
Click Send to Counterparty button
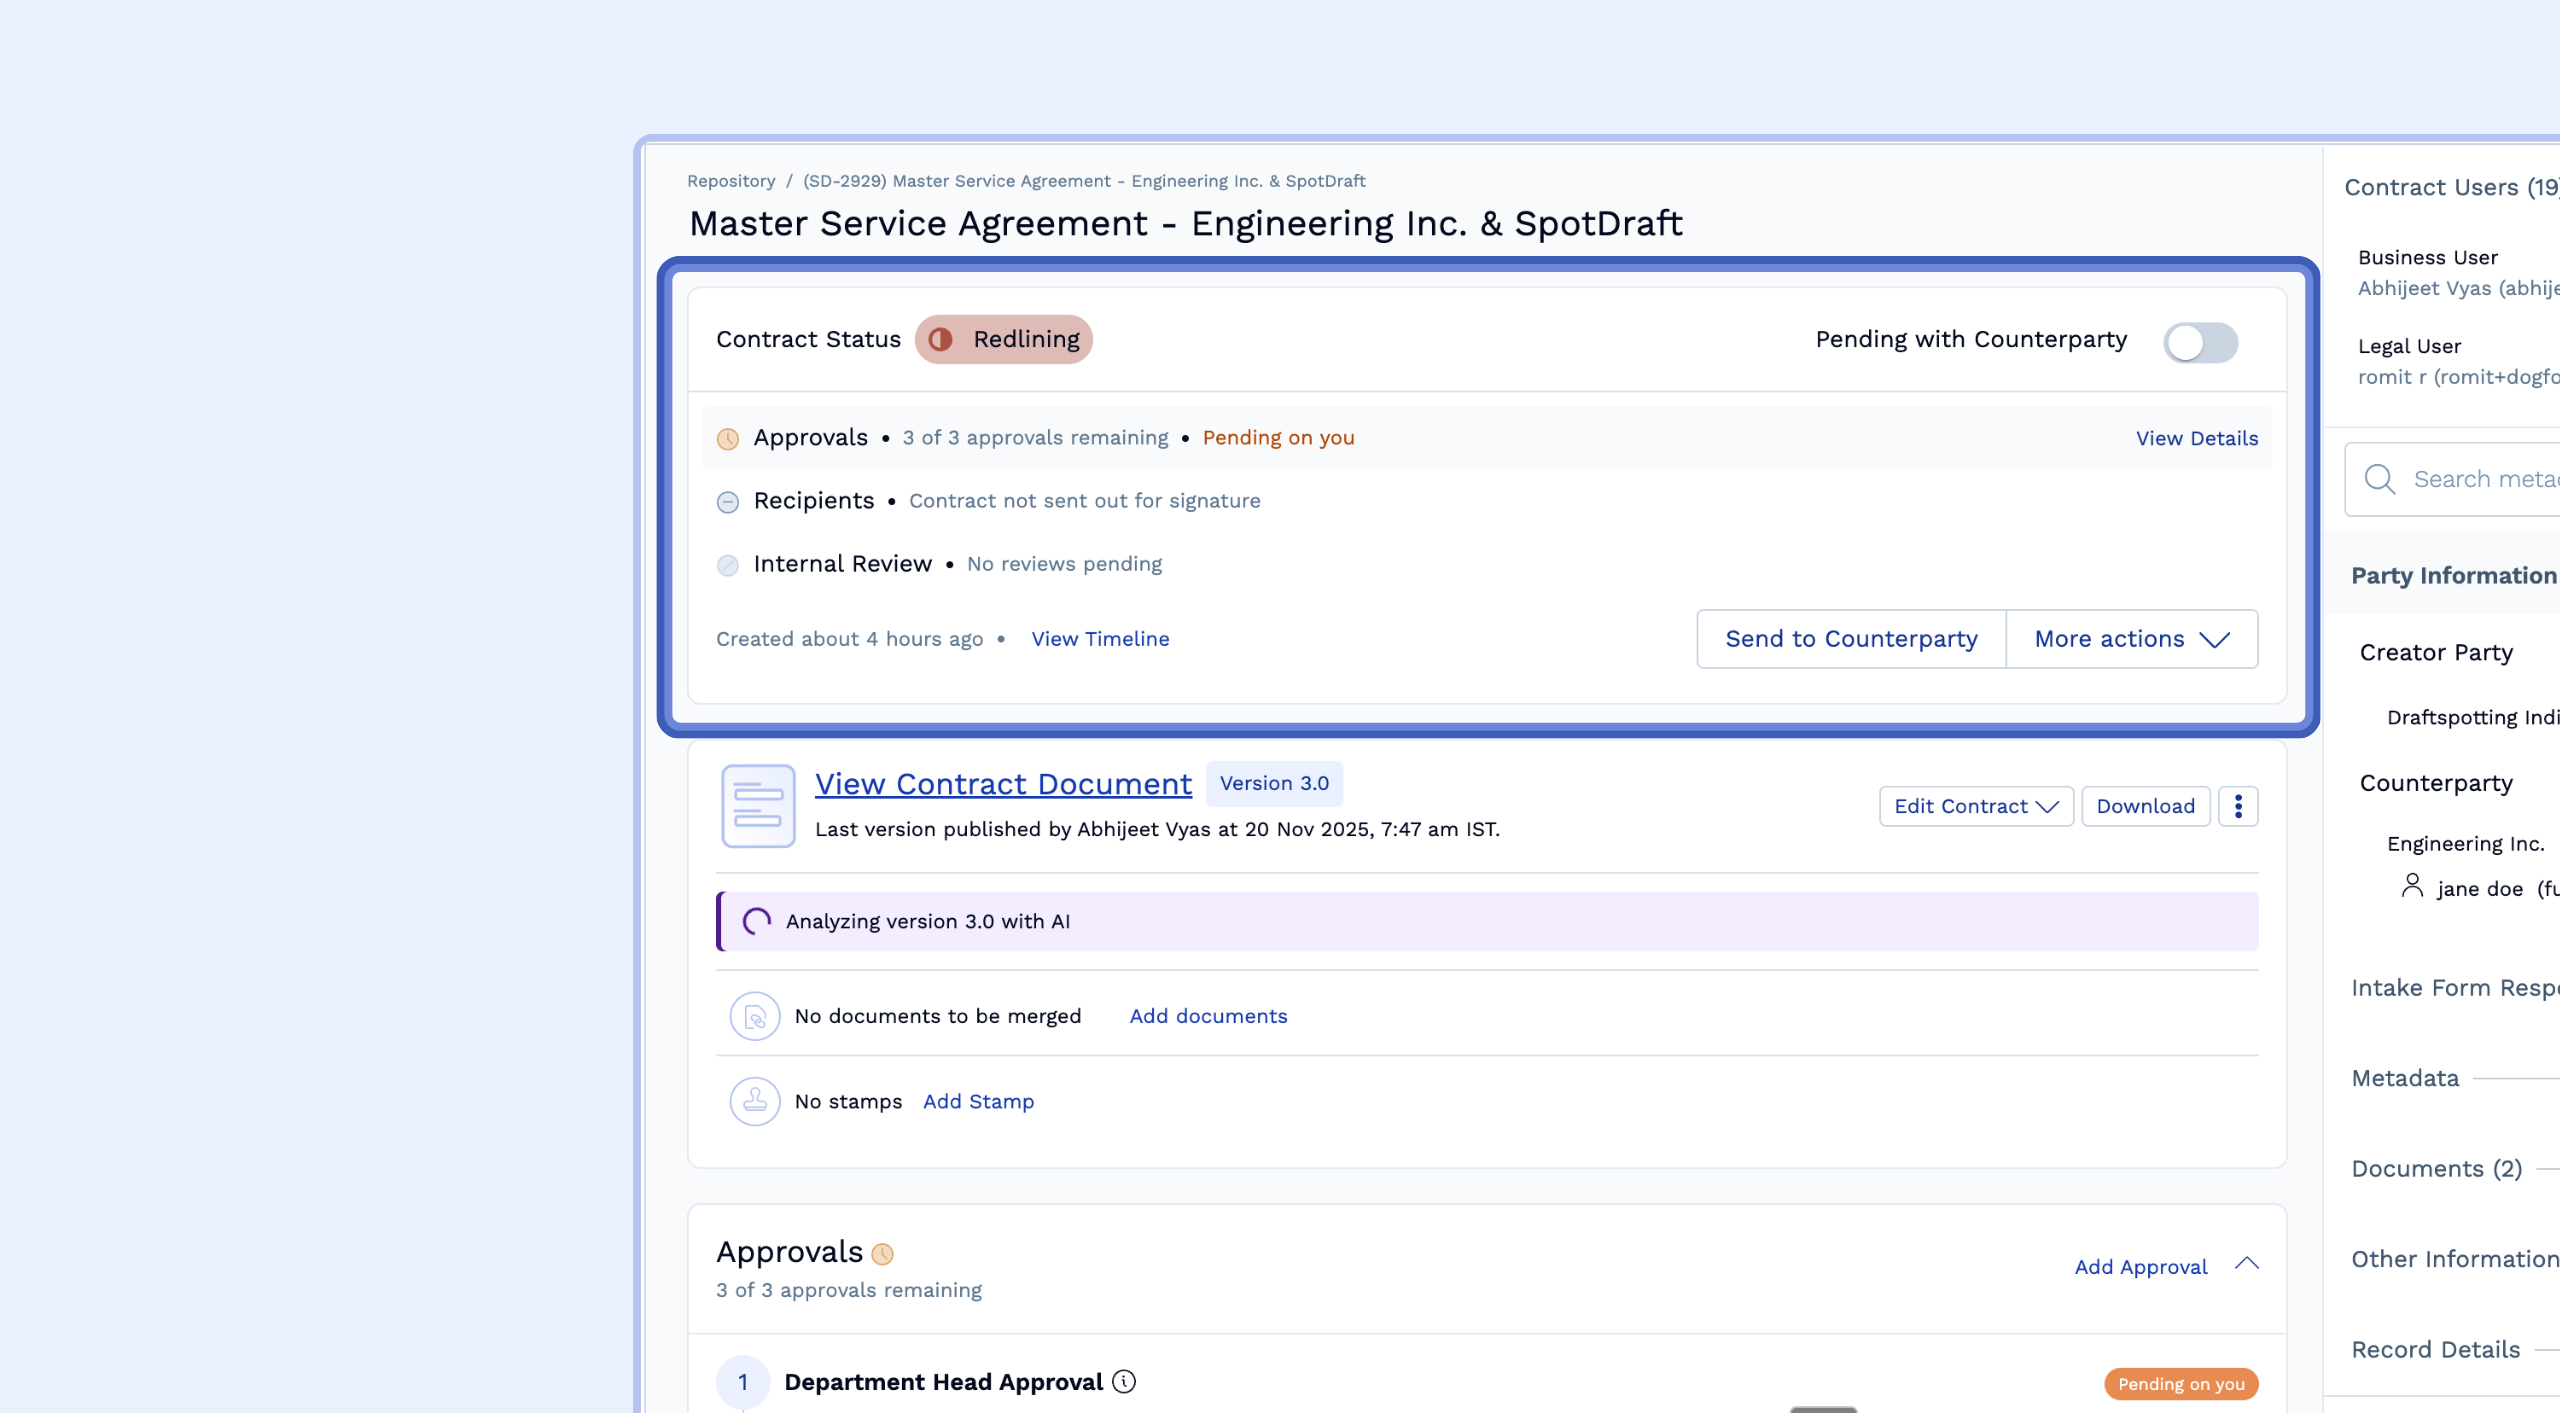point(1851,639)
